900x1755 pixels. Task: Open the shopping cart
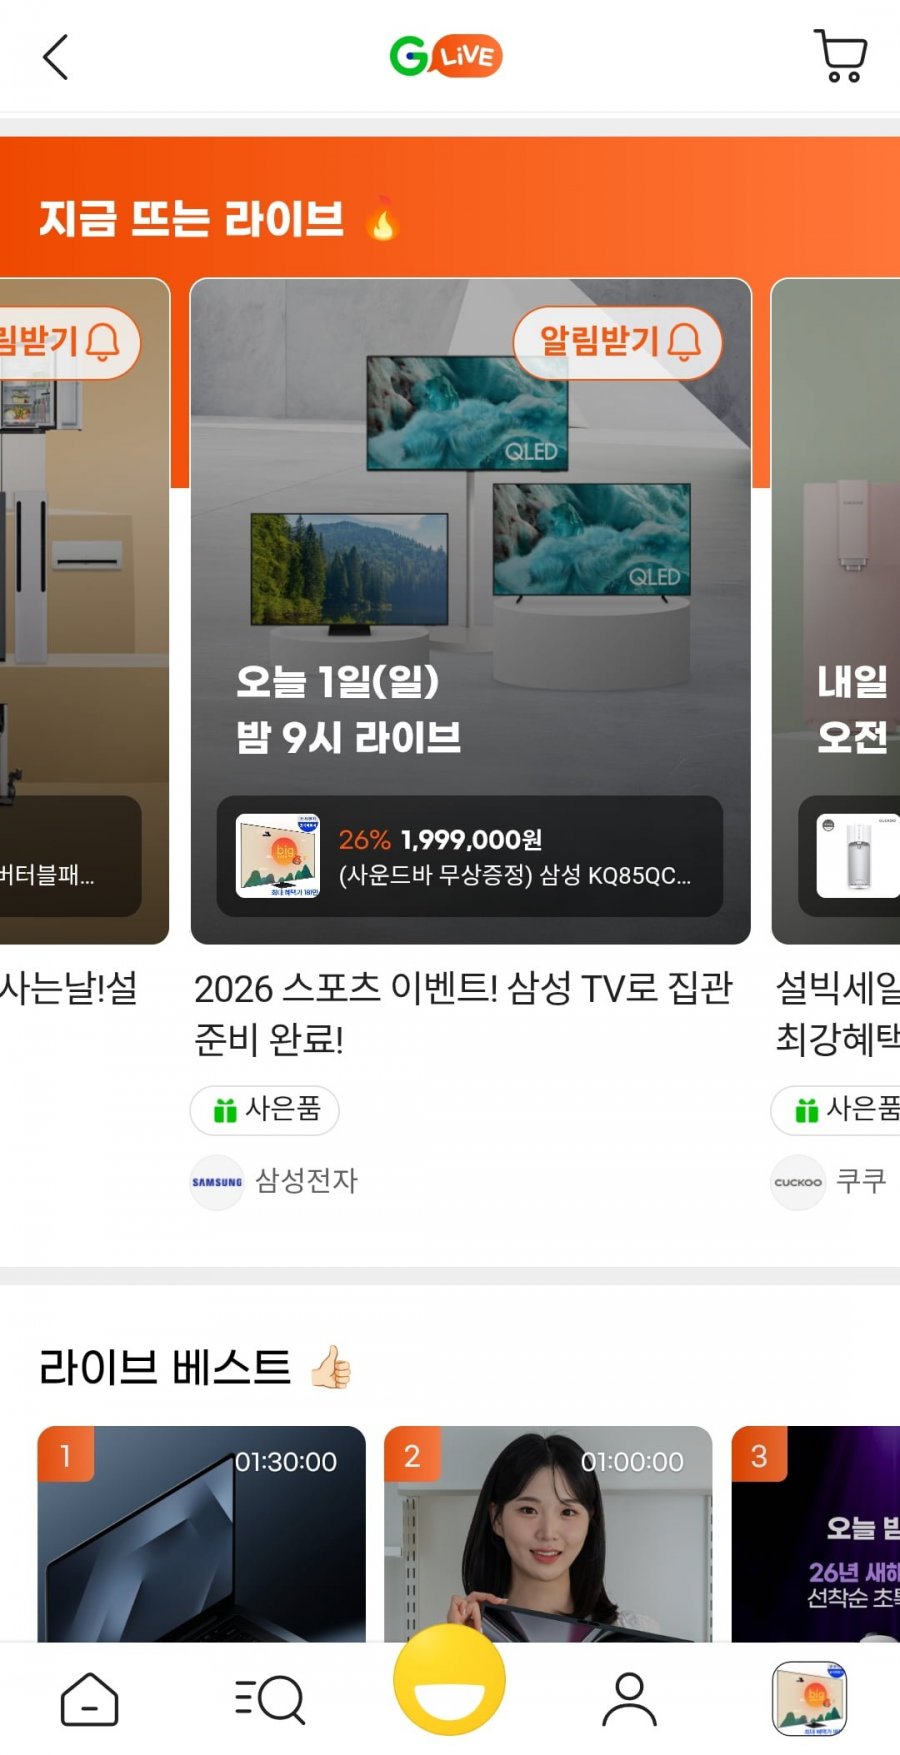(x=841, y=56)
